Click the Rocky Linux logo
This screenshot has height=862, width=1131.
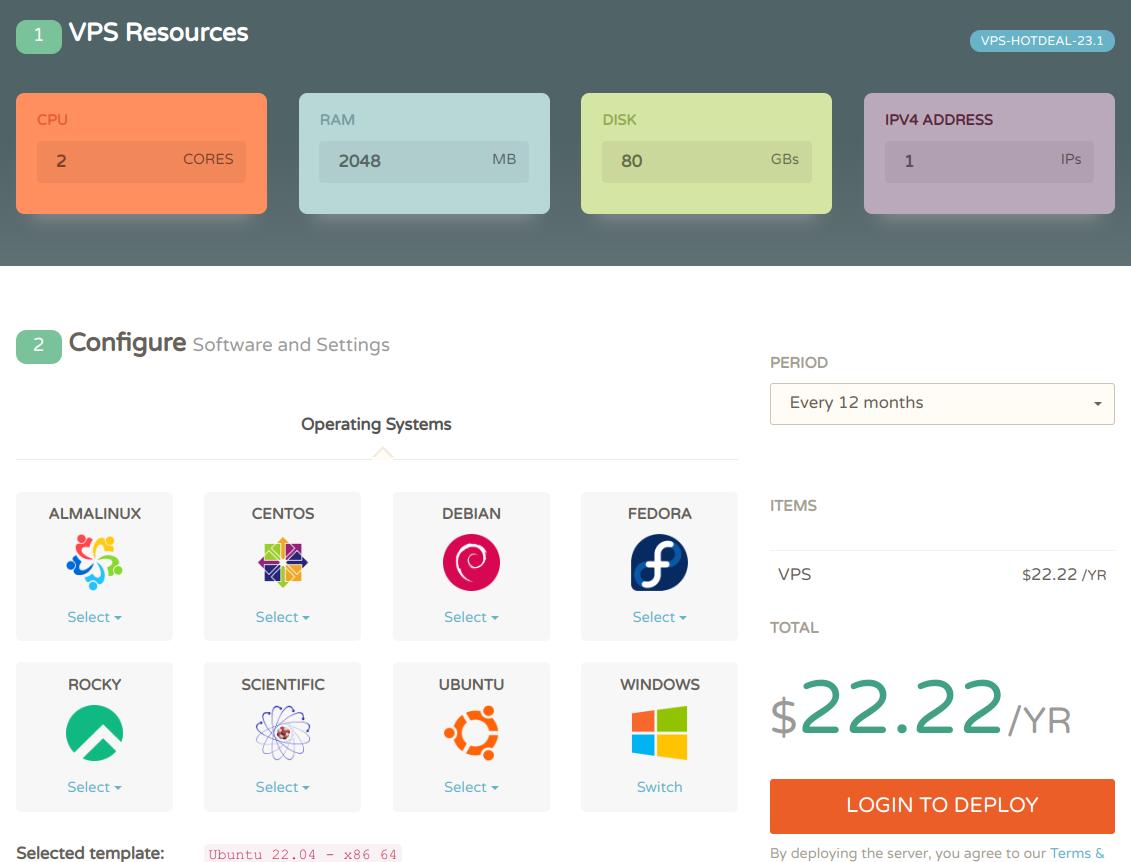pyautogui.click(x=94, y=733)
